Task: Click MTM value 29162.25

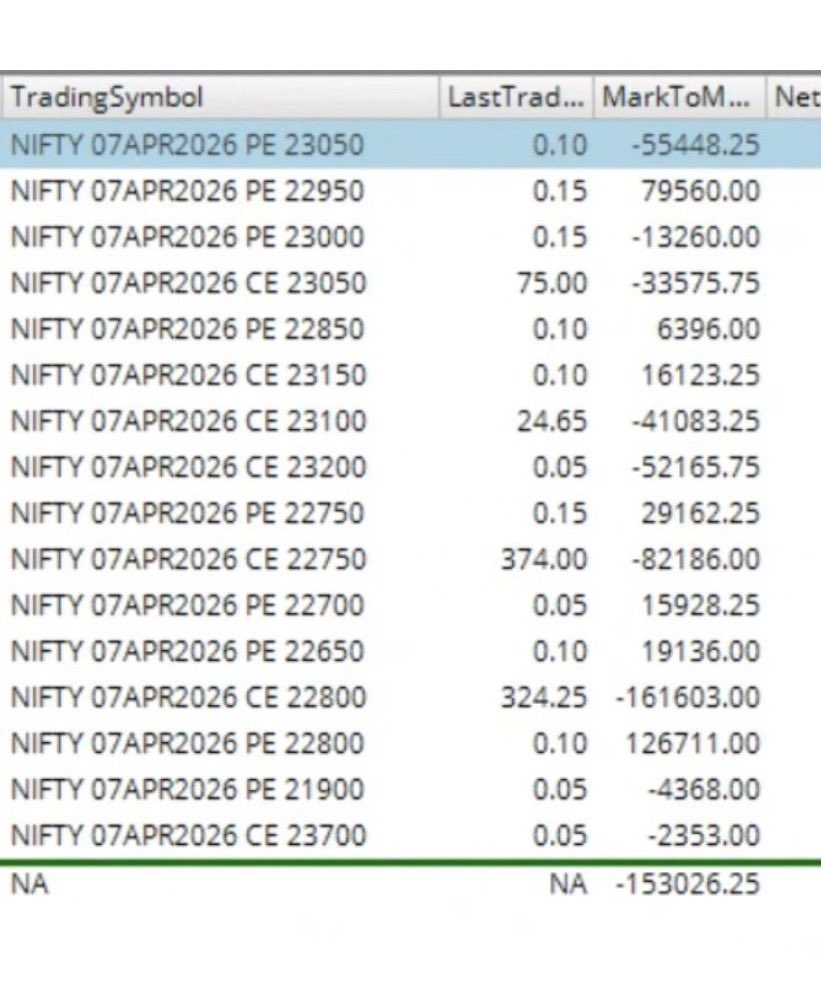Action: click(701, 514)
